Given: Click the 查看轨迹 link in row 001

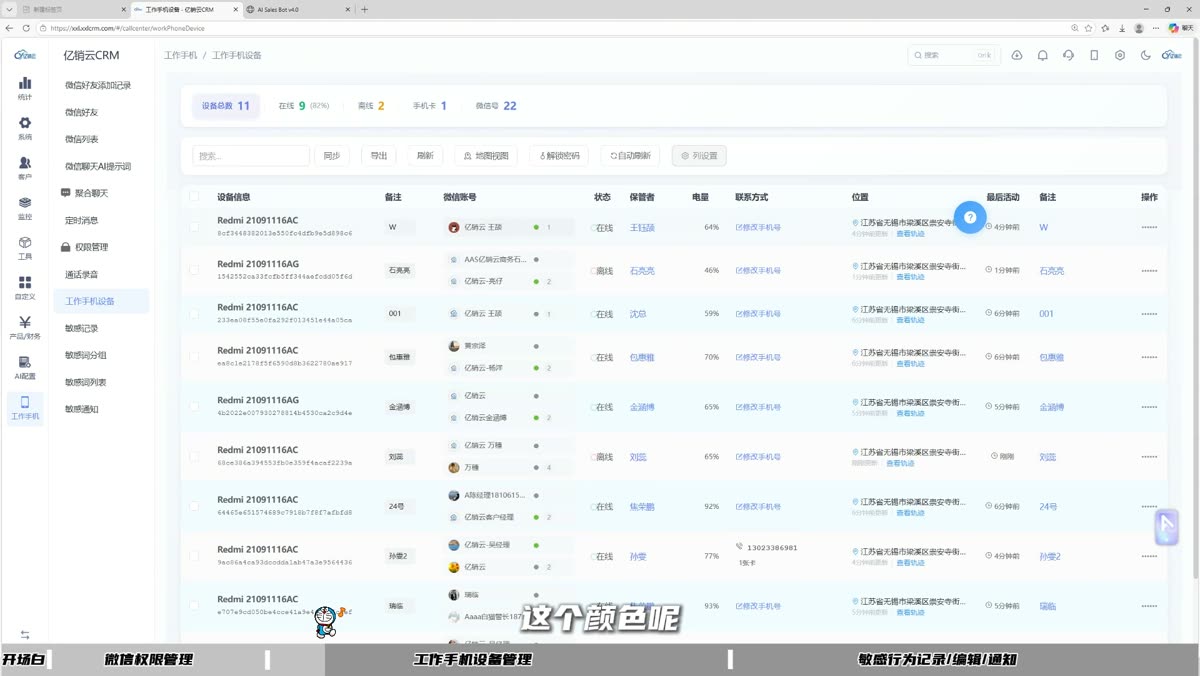Looking at the screenshot, I should 911,320.
